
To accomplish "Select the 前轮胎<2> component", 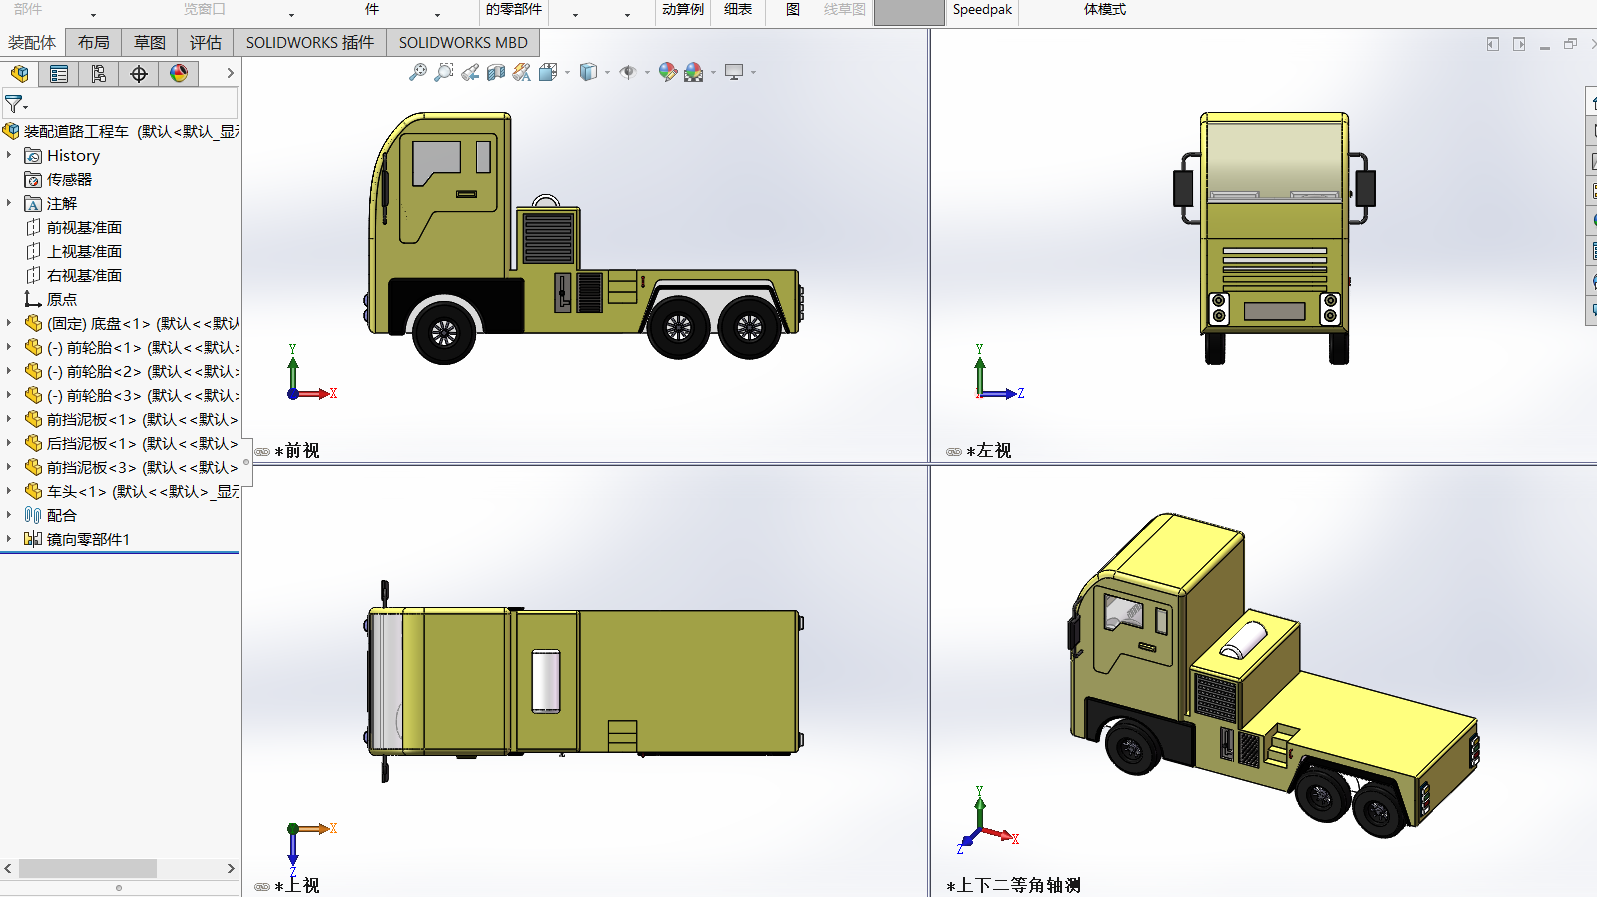I will point(132,372).
